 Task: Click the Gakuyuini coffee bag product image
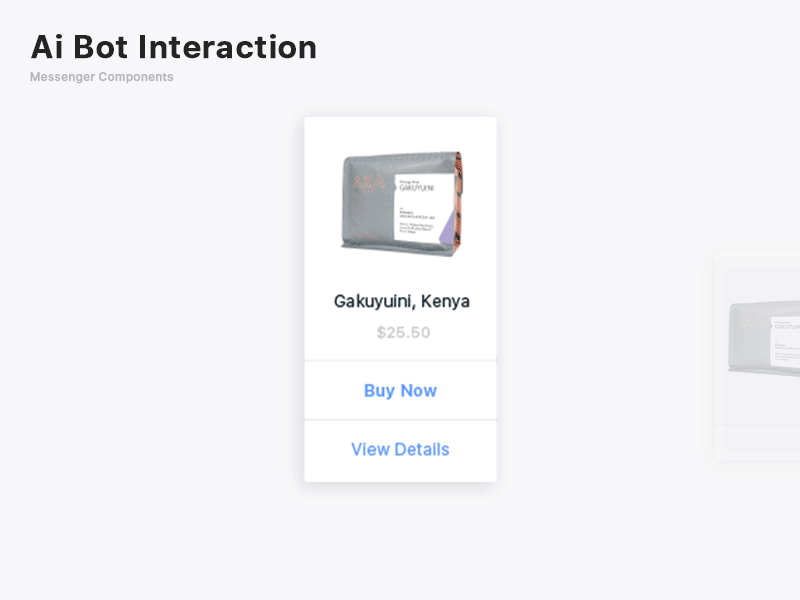tap(400, 200)
